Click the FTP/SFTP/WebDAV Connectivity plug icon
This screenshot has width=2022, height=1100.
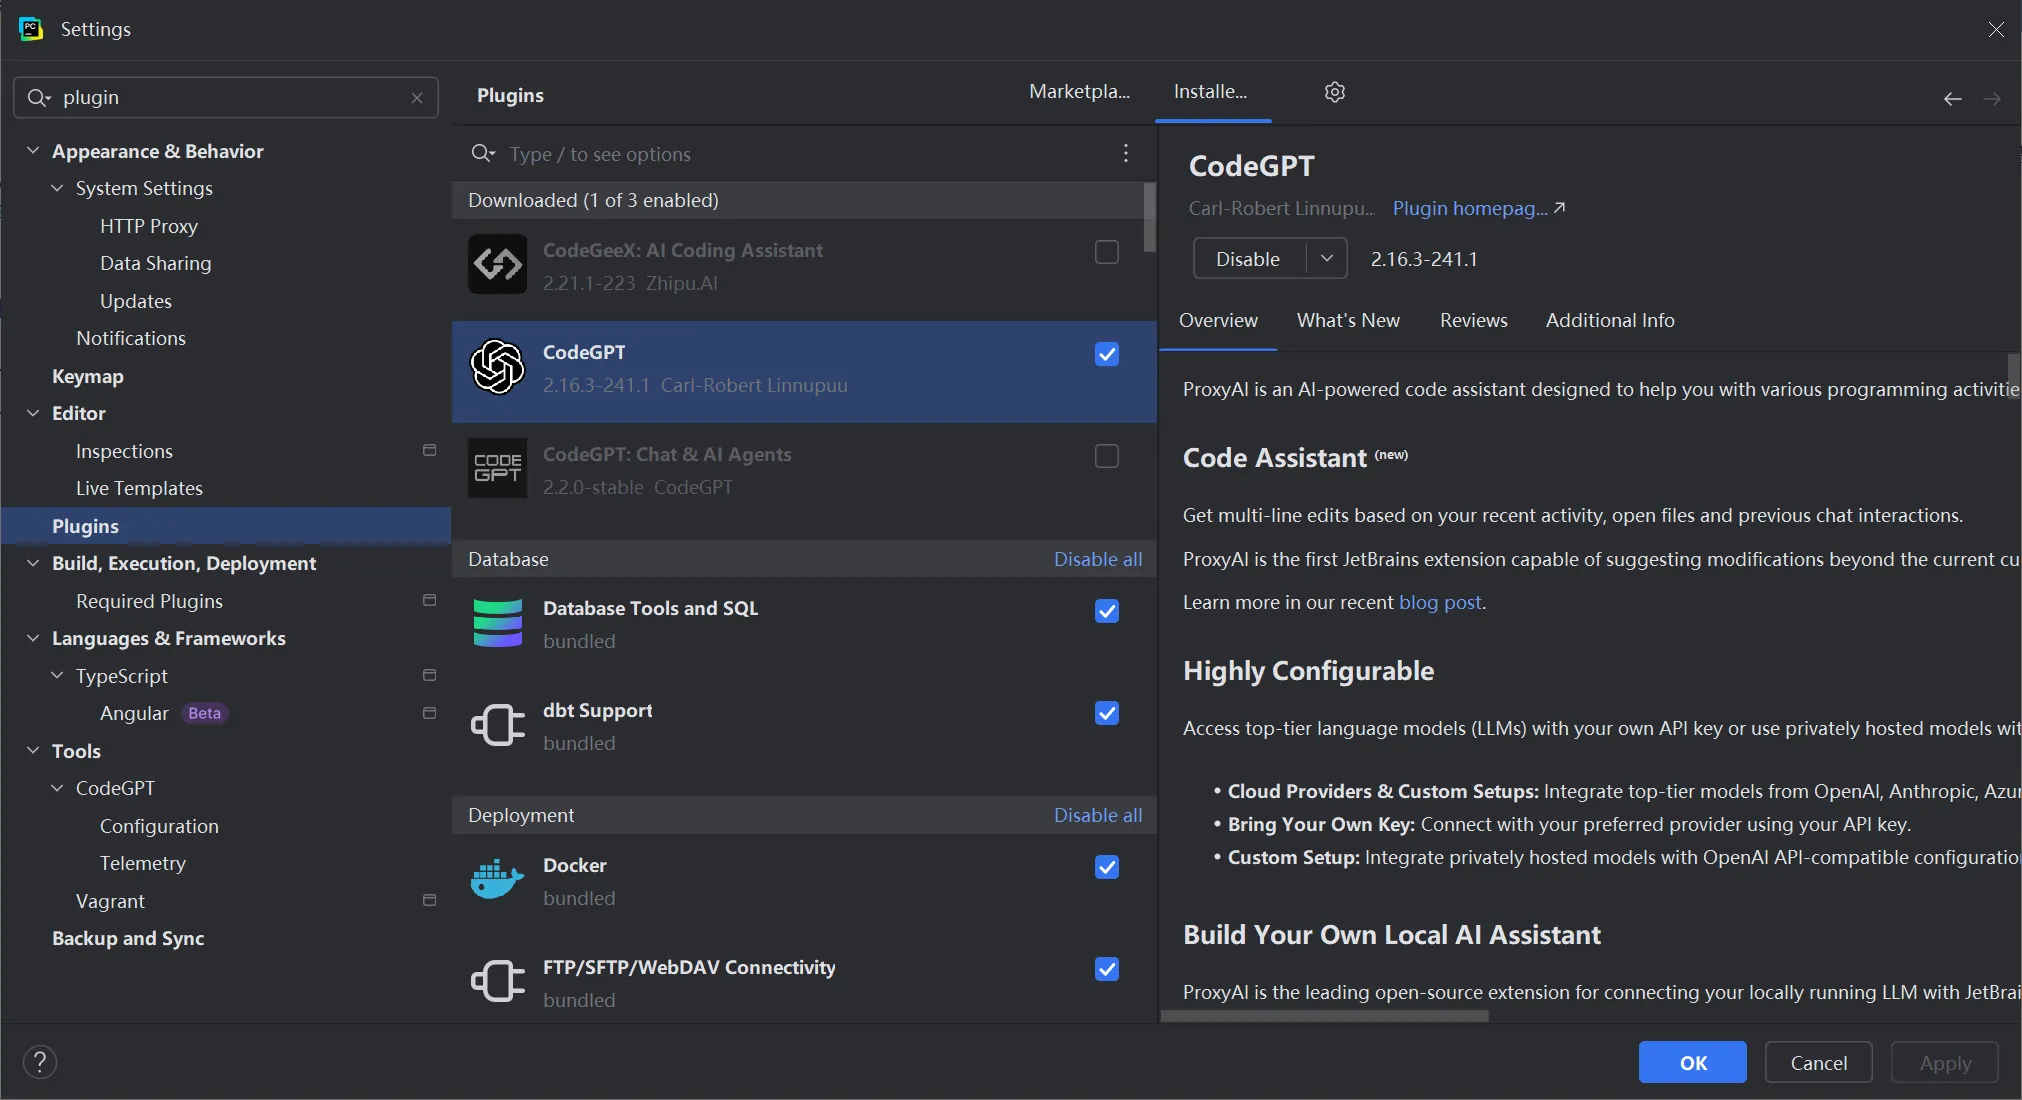tap(497, 982)
